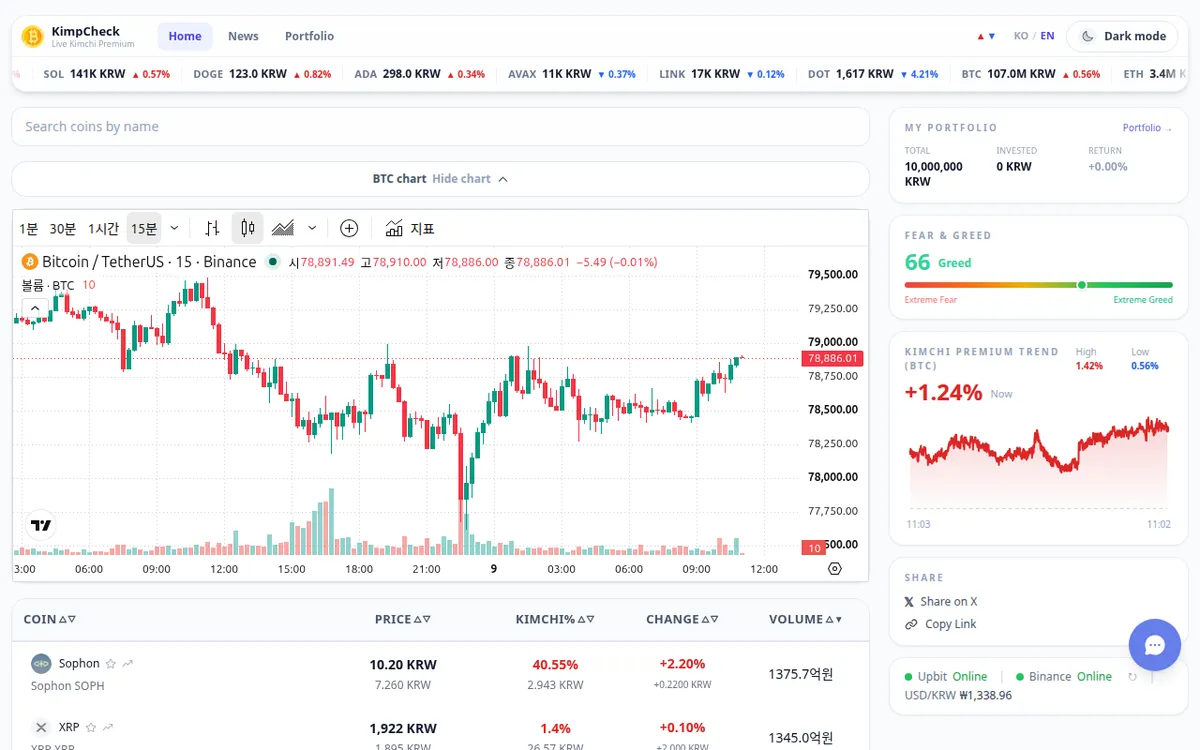Select the 30분 timeframe
Screen dimensions: 1200x750
pos(62,229)
